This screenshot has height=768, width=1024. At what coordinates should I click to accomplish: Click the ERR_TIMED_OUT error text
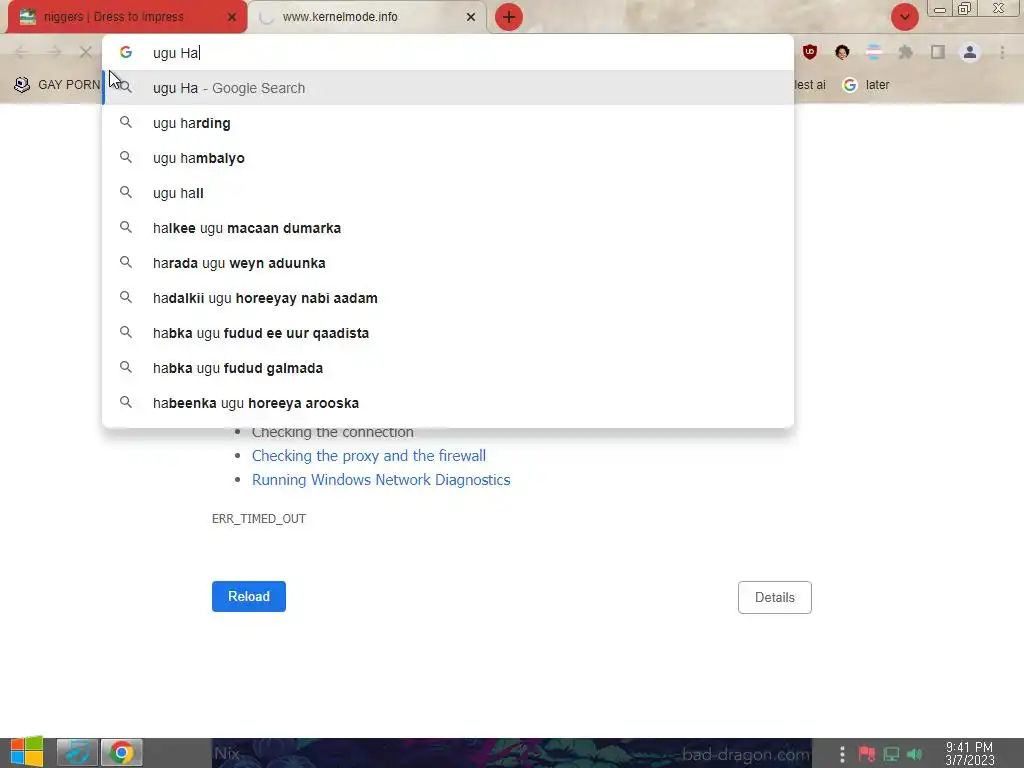click(x=259, y=519)
